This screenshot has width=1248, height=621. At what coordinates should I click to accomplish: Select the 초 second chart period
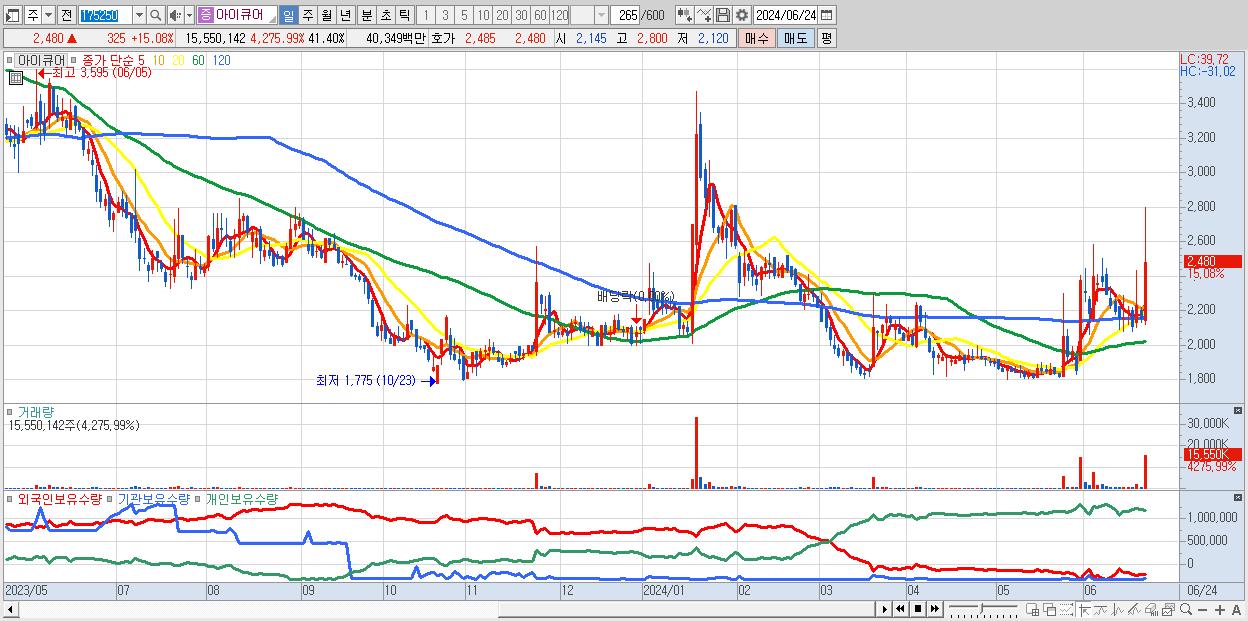(385, 15)
